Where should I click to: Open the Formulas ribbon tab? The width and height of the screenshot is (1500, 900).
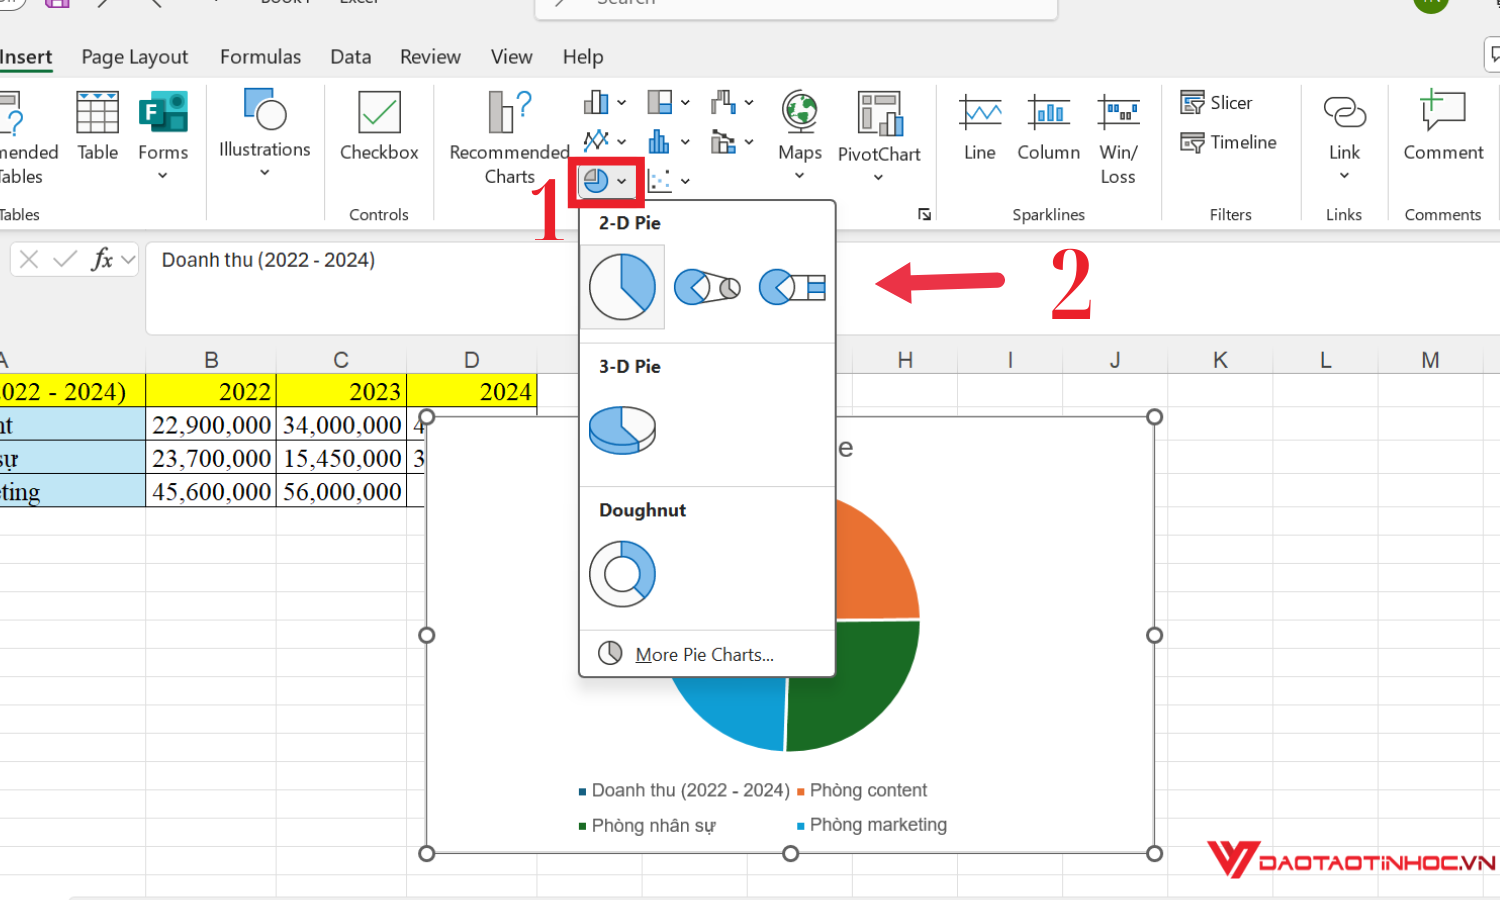(x=260, y=57)
